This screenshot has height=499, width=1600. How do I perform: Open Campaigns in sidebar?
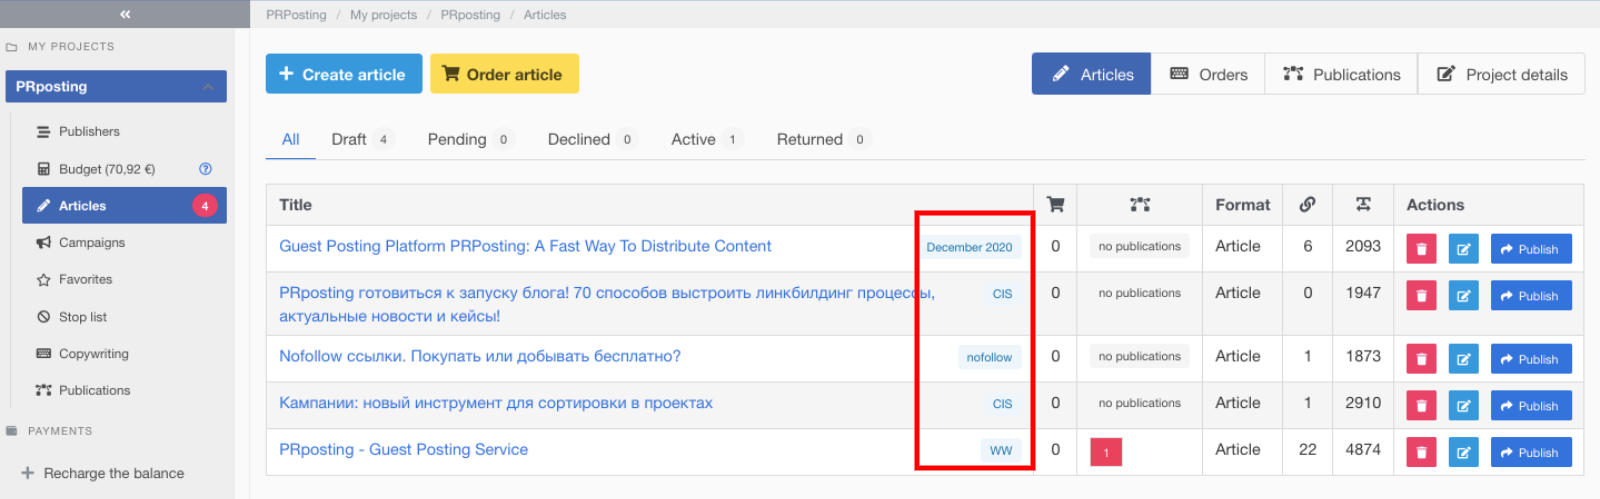pyautogui.click(x=81, y=242)
